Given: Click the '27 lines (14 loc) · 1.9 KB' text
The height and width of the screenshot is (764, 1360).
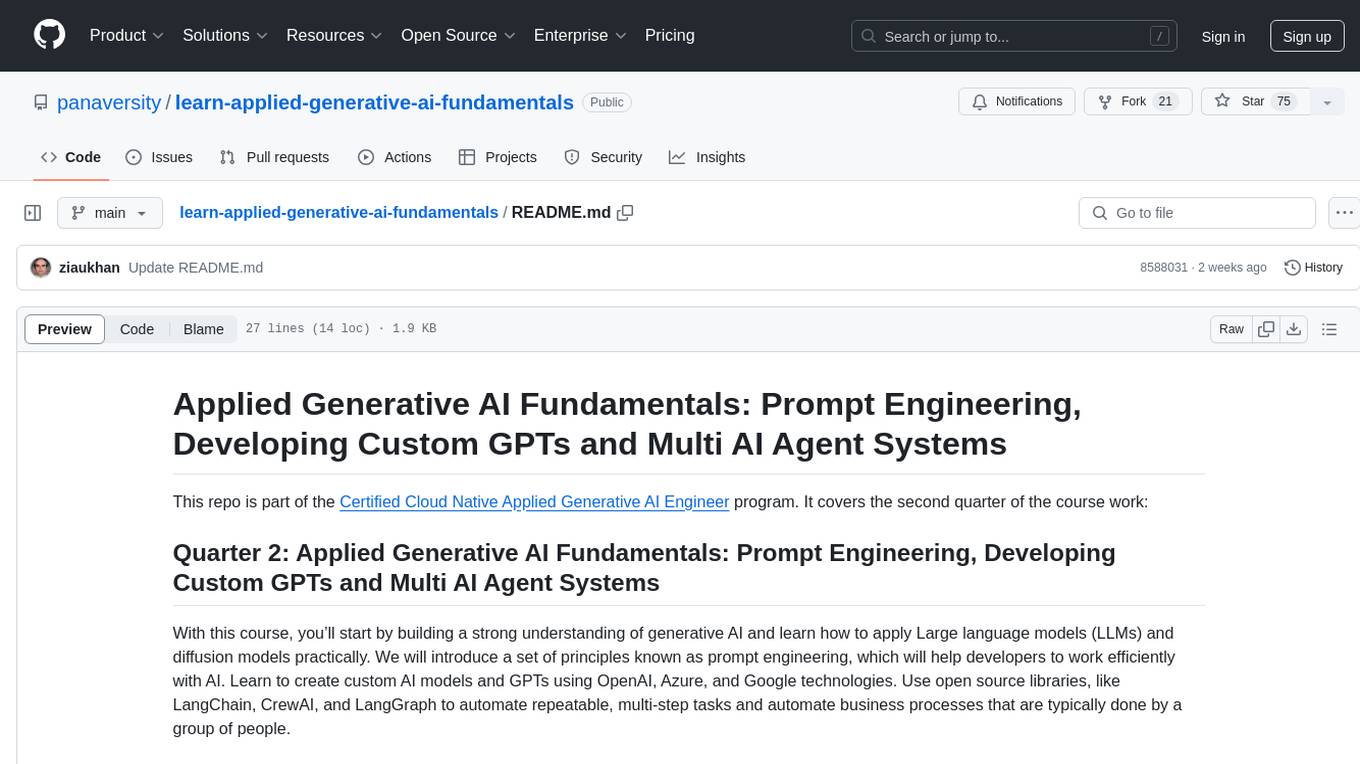Looking at the screenshot, I should coord(340,329).
